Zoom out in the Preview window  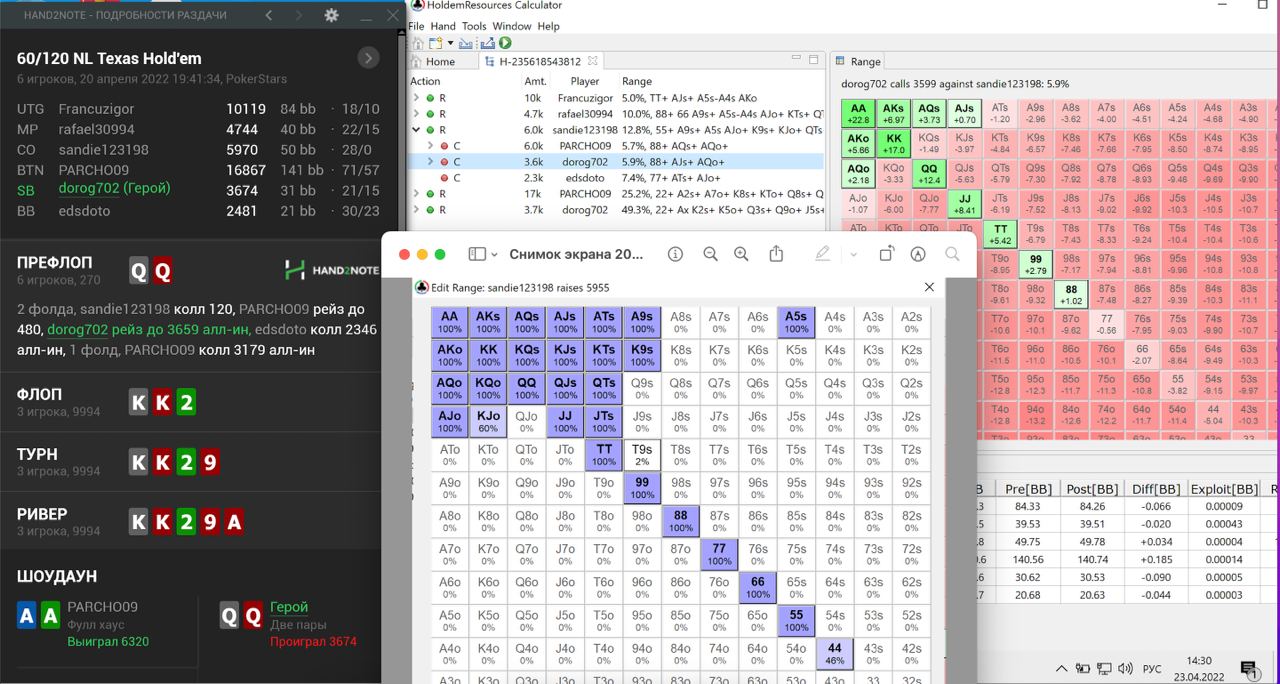[710, 254]
